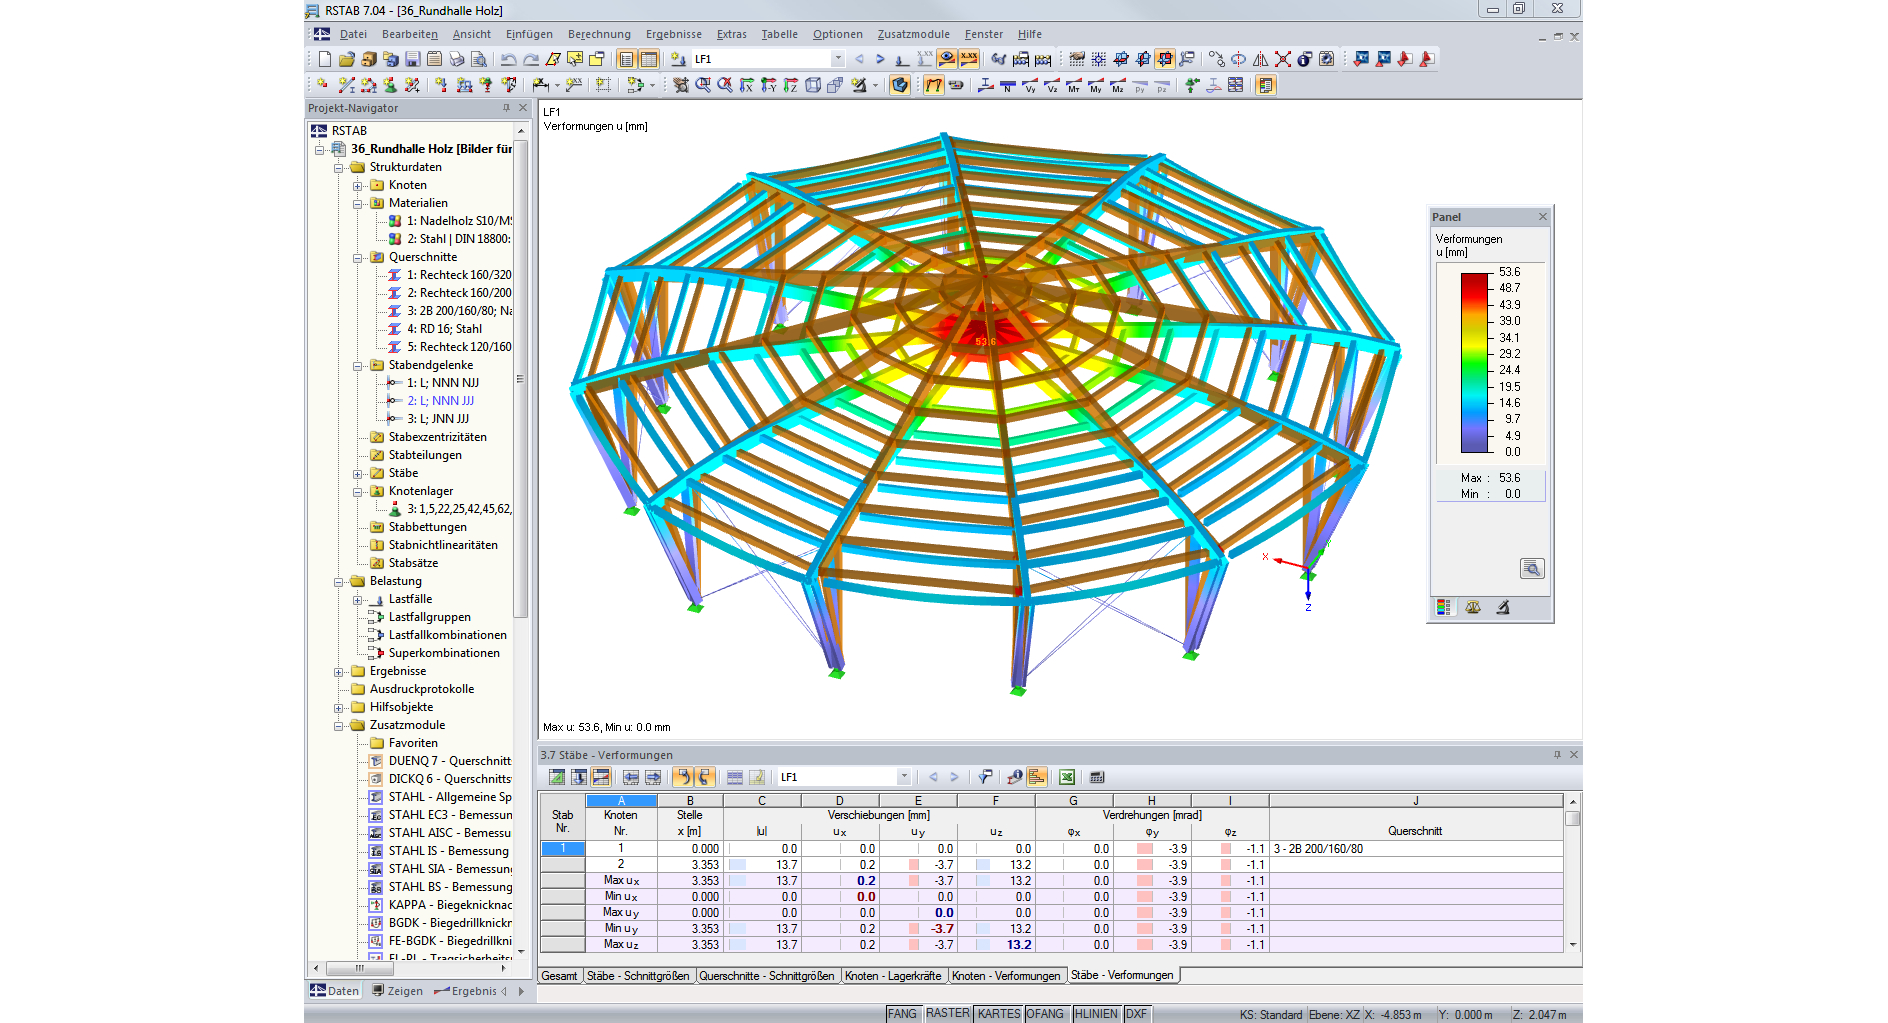Toggle the show results eye button

[x=947, y=59]
